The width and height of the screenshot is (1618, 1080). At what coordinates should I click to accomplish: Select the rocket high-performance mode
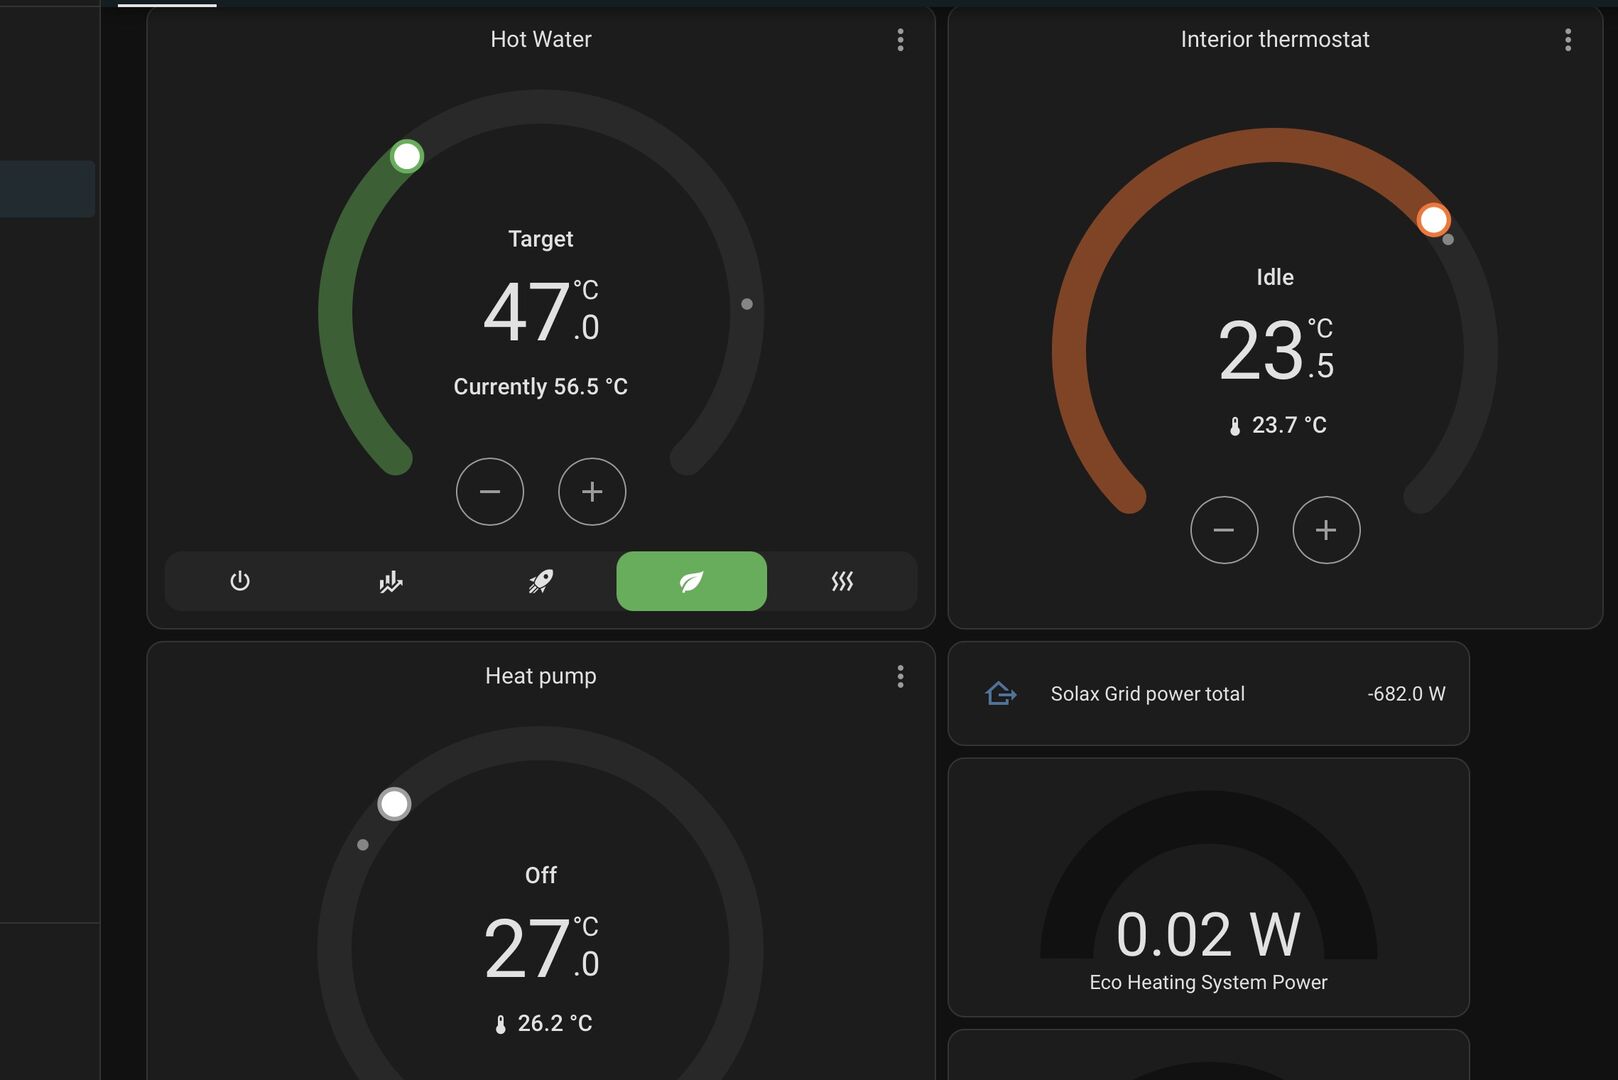click(x=541, y=581)
